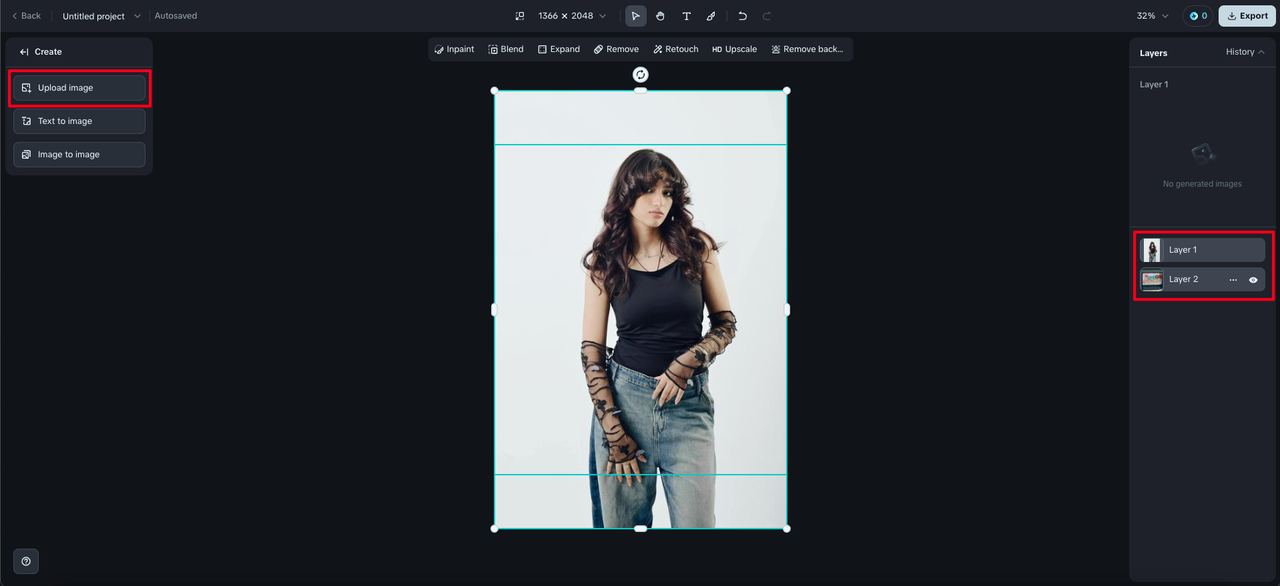Open the 1366 × 2048 canvas size dropdown
The height and width of the screenshot is (586, 1280).
pos(572,16)
